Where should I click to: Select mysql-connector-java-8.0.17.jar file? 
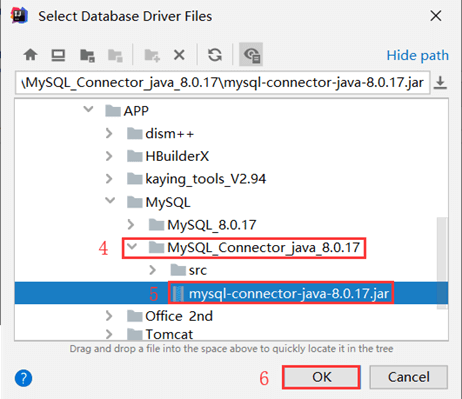point(280,293)
